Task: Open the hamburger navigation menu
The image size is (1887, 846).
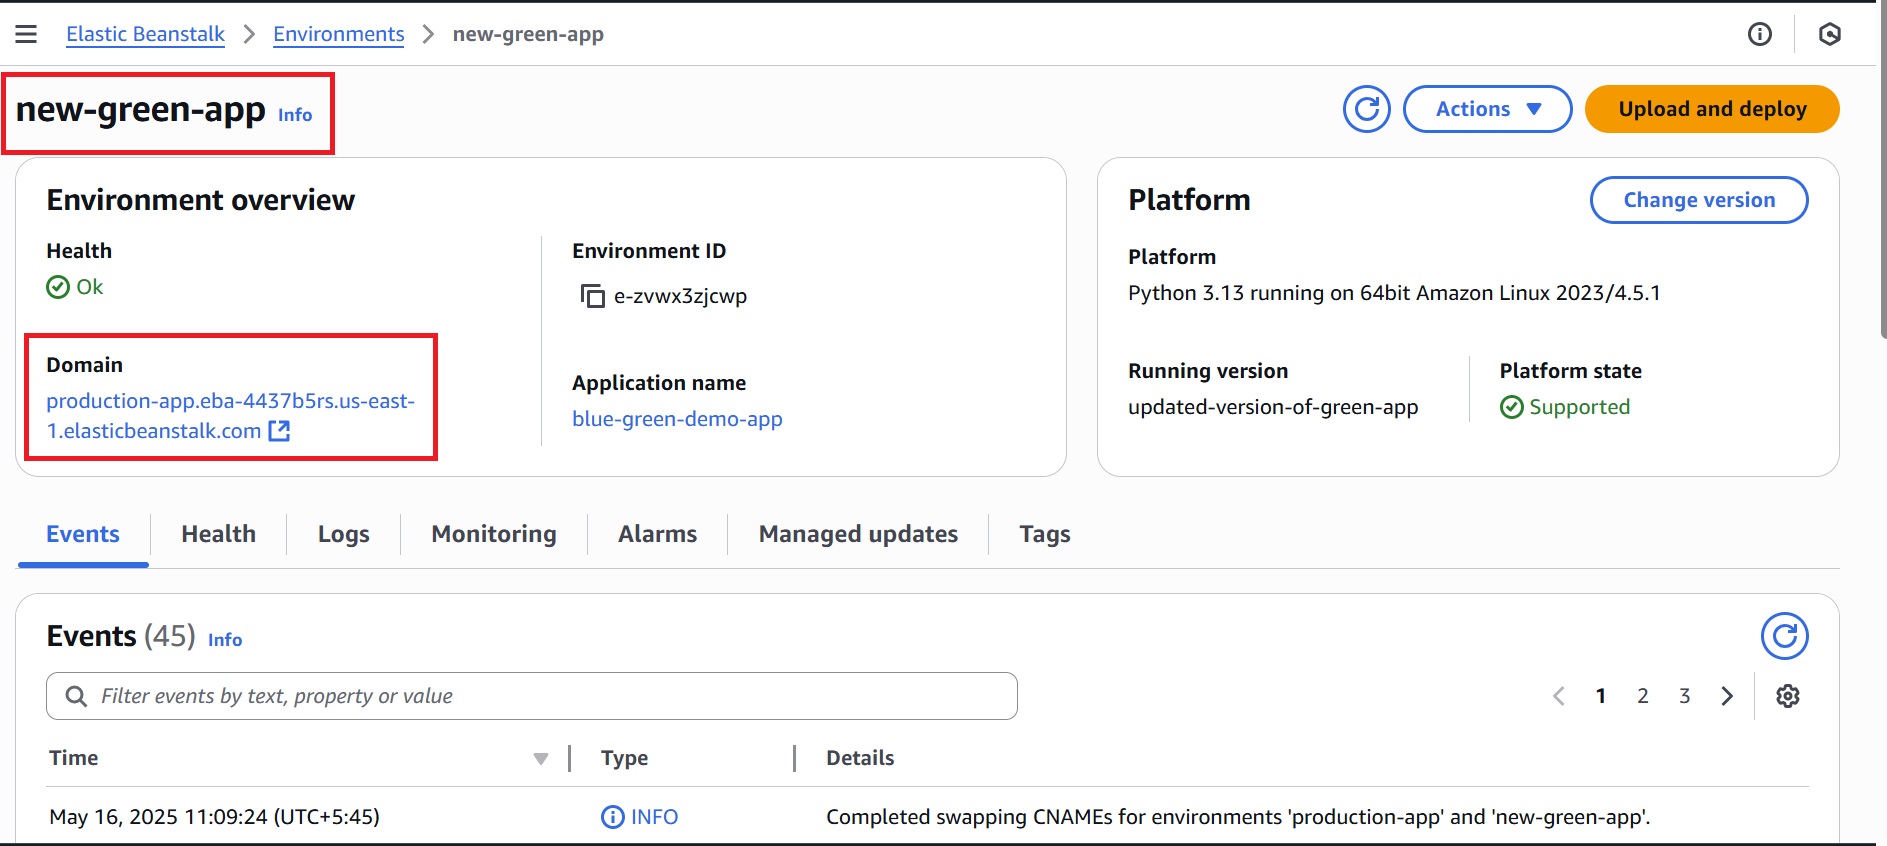Action: click(26, 34)
